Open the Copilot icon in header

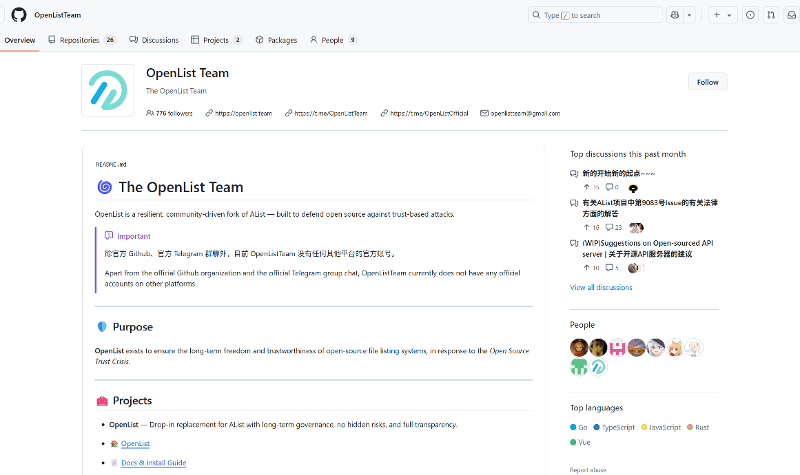coord(674,15)
